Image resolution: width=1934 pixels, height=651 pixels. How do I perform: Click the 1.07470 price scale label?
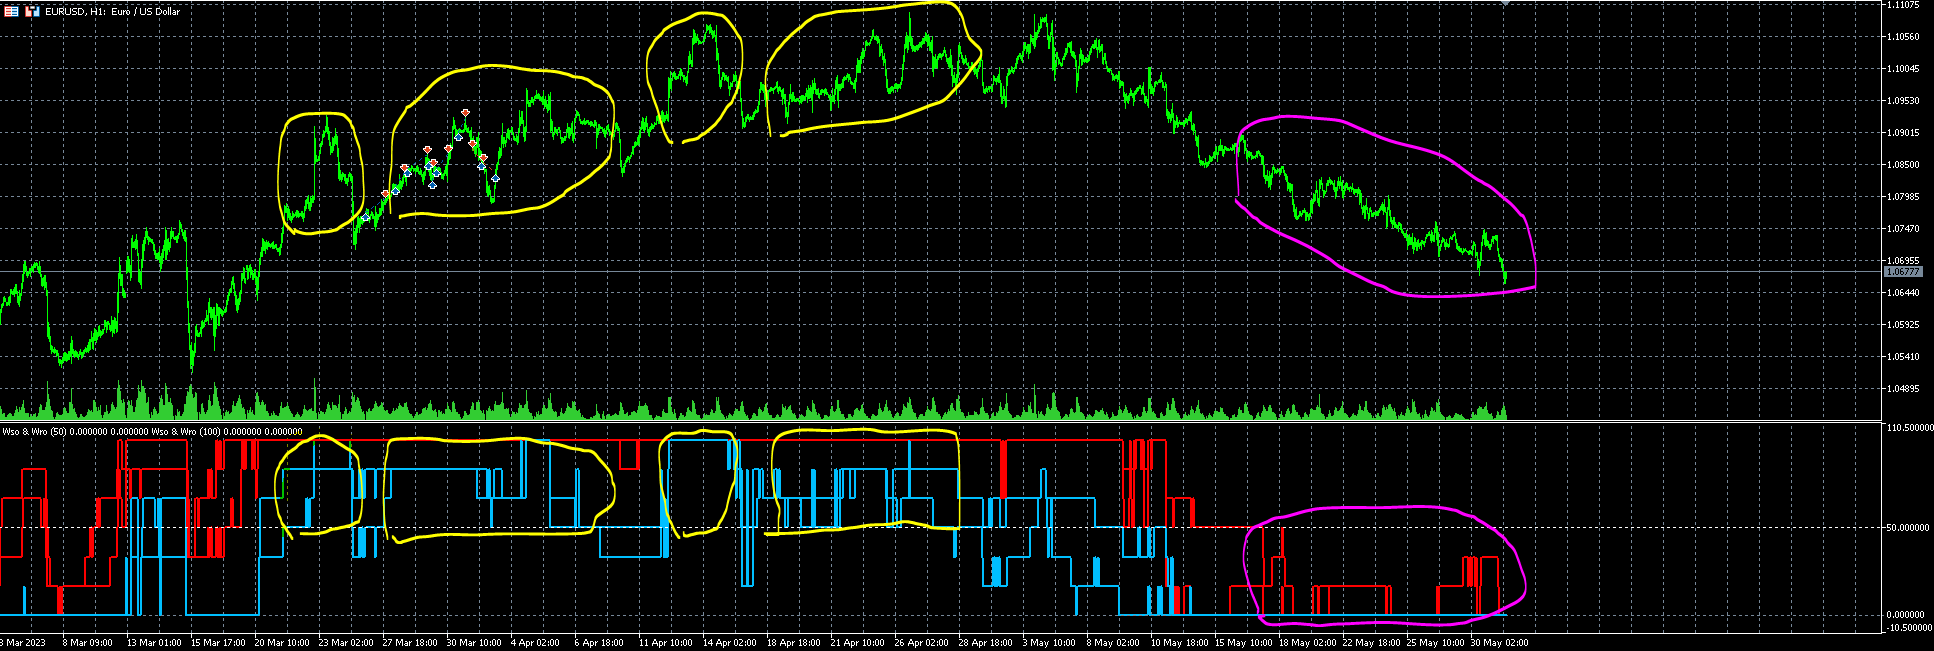tap(1903, 229)
